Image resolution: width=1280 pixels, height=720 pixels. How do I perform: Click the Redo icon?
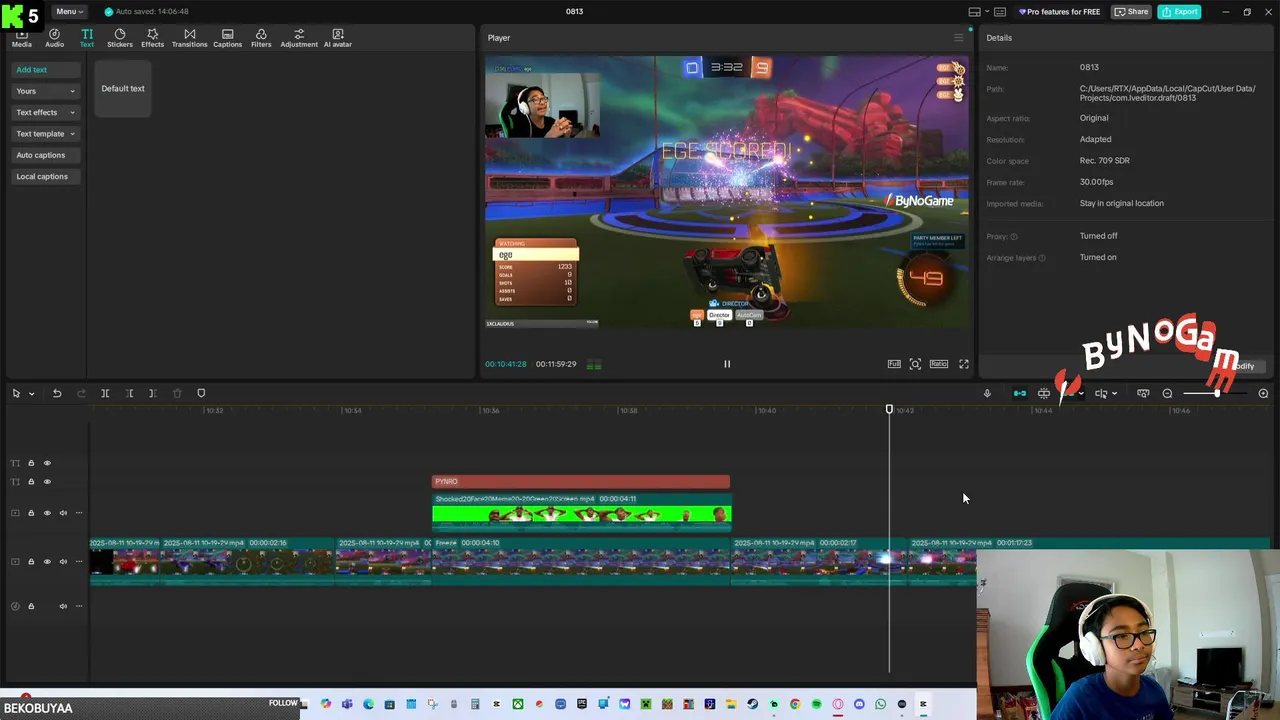tap(81, 393)
